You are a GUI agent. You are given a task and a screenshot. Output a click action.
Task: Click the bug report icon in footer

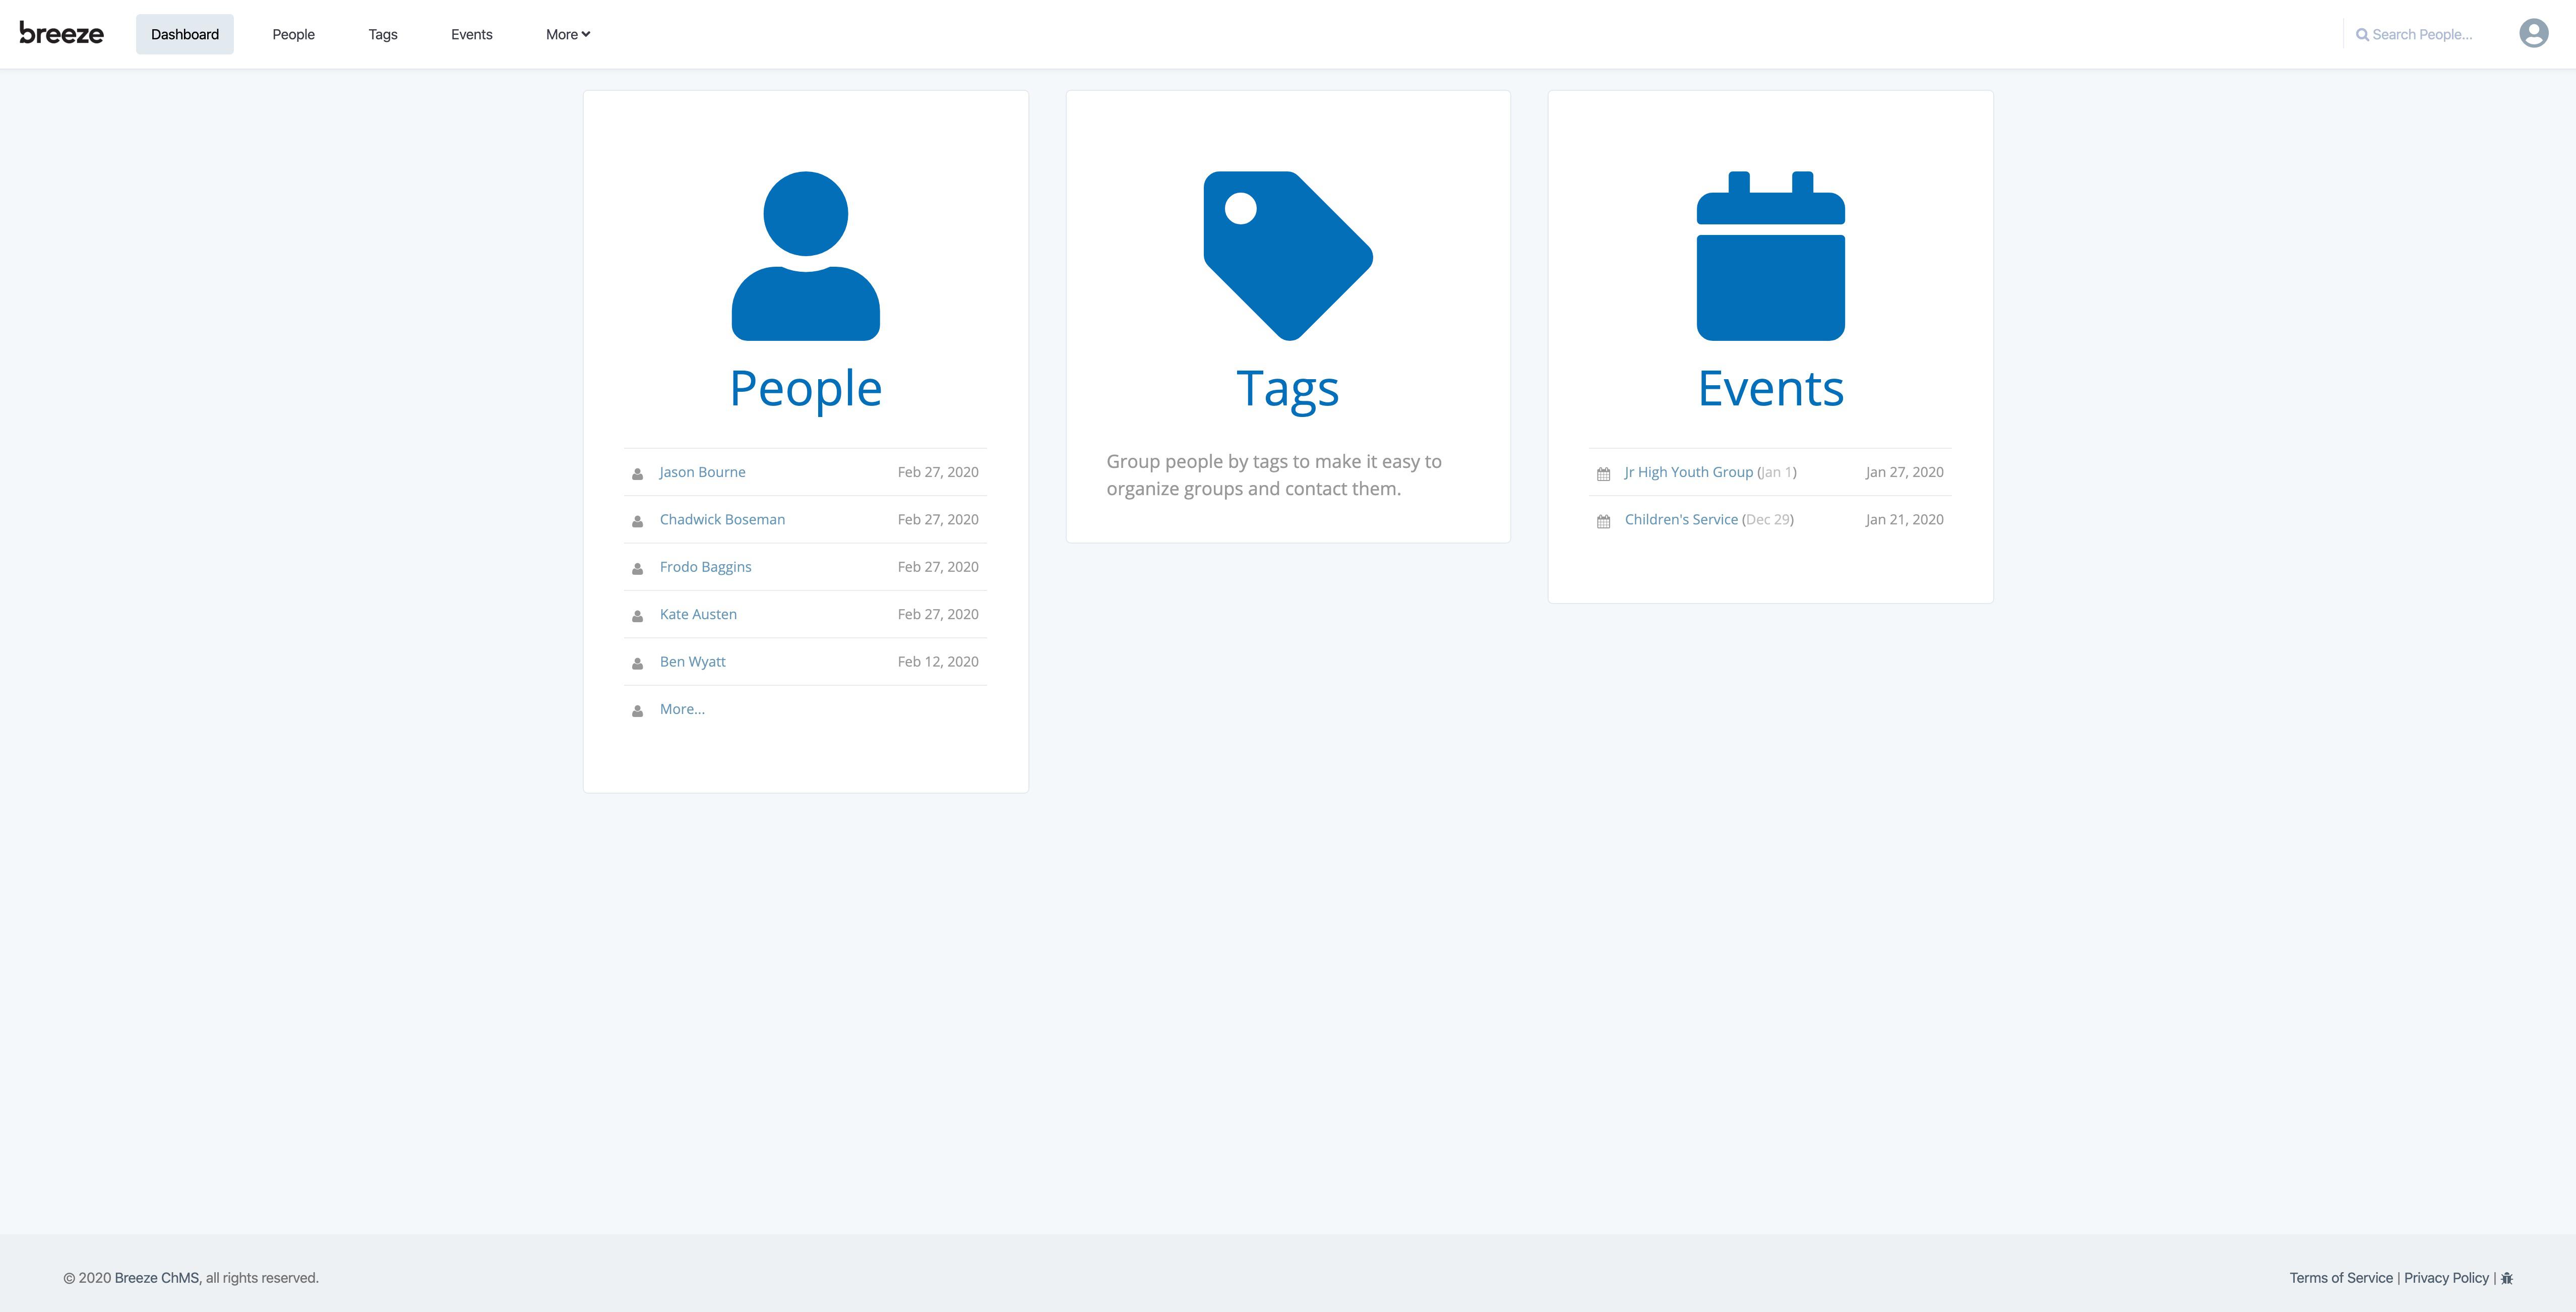click(x=2507, y=1278)
